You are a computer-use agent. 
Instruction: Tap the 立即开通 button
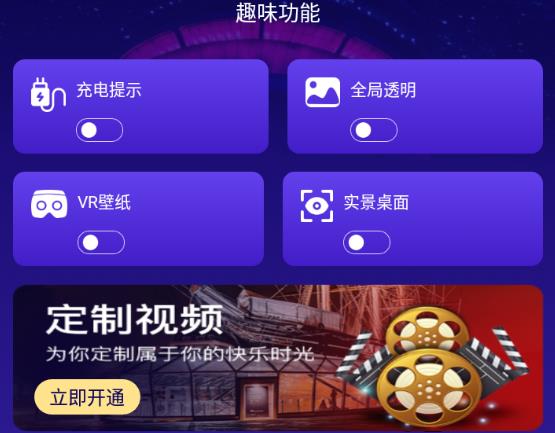87,397
